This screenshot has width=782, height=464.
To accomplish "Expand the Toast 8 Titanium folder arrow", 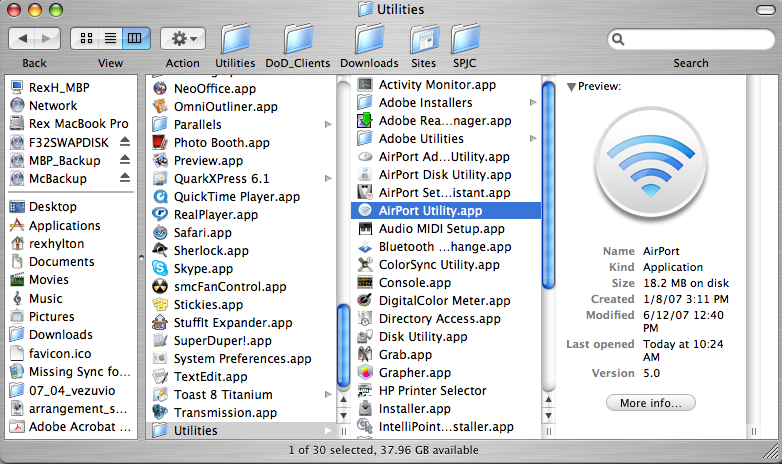I will click(328, 394).
